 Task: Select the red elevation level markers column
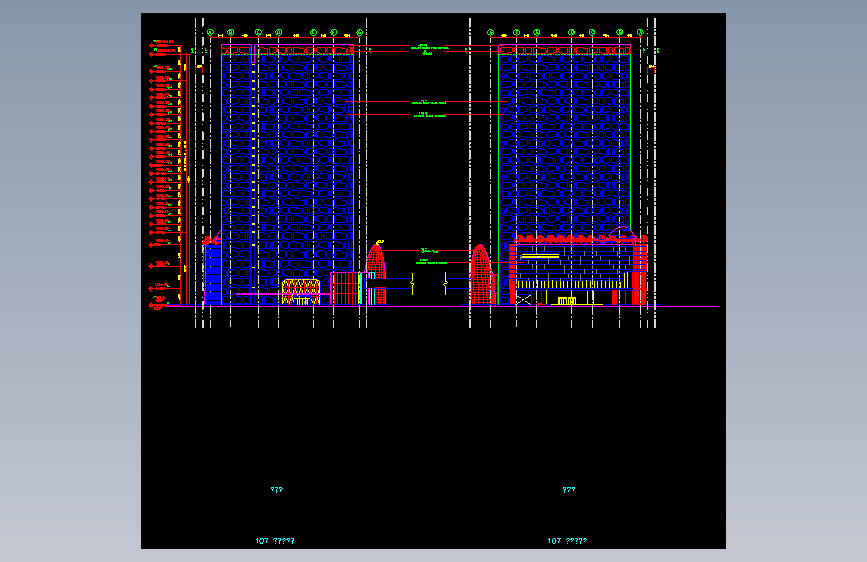point(165,174)
